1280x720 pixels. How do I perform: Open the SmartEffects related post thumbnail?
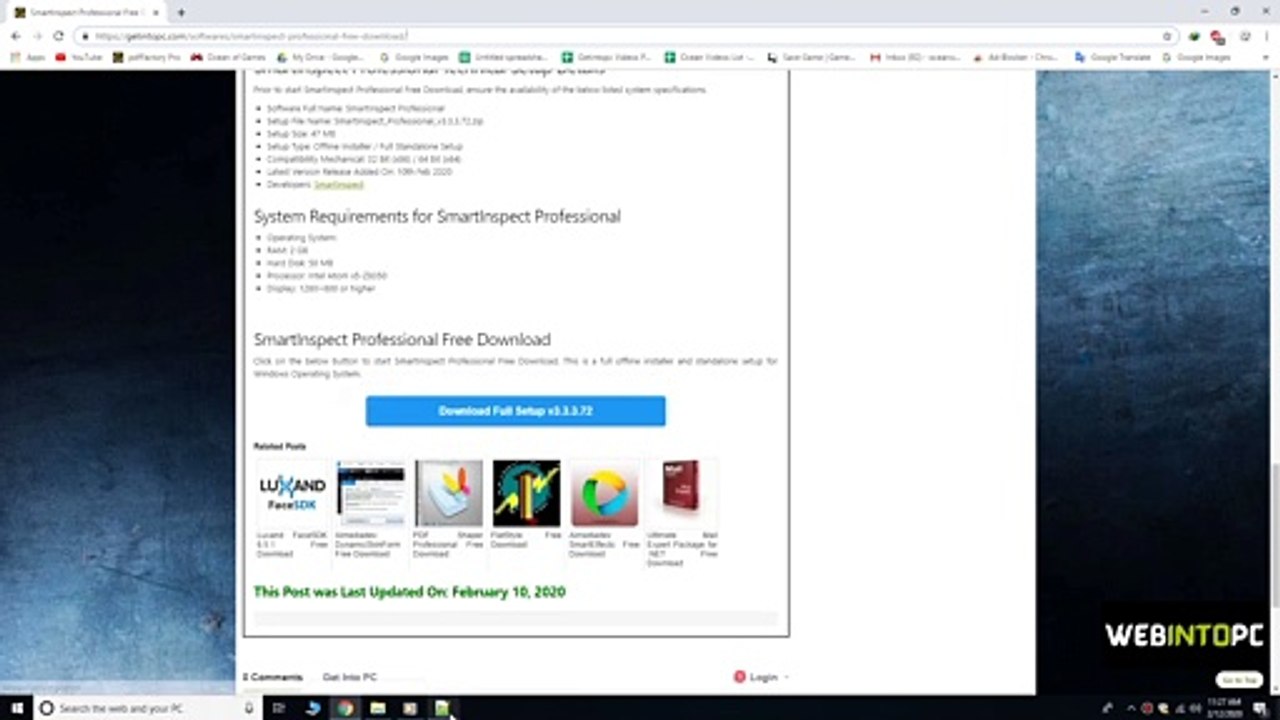[x=605, y=493]
